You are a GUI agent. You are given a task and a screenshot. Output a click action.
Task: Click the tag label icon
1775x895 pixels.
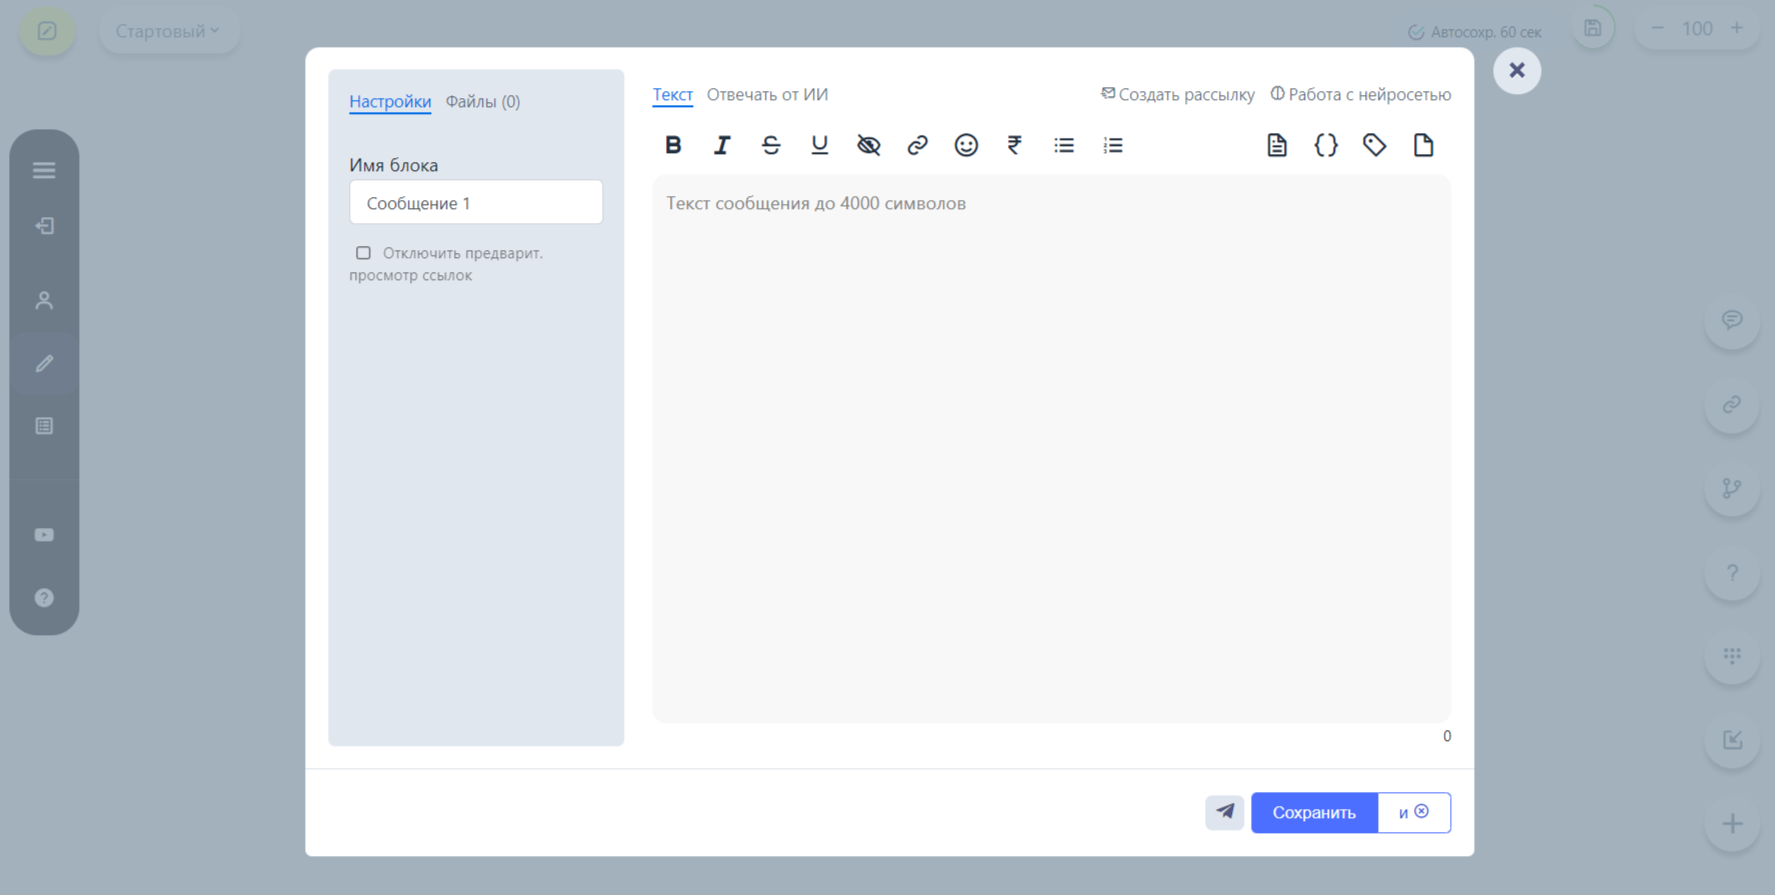(1375, 145)
